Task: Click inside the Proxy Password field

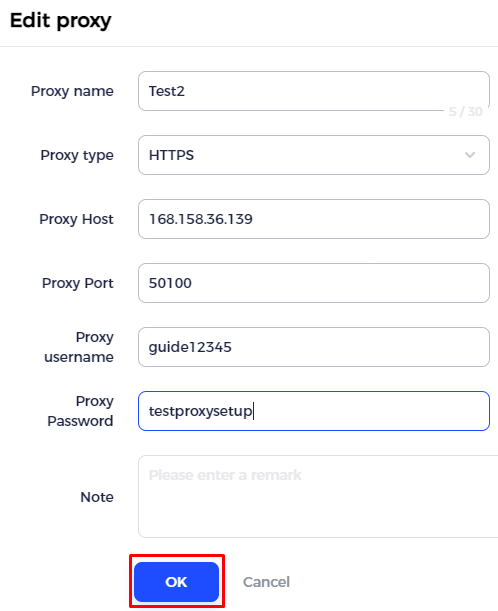Action: point(314,411)
